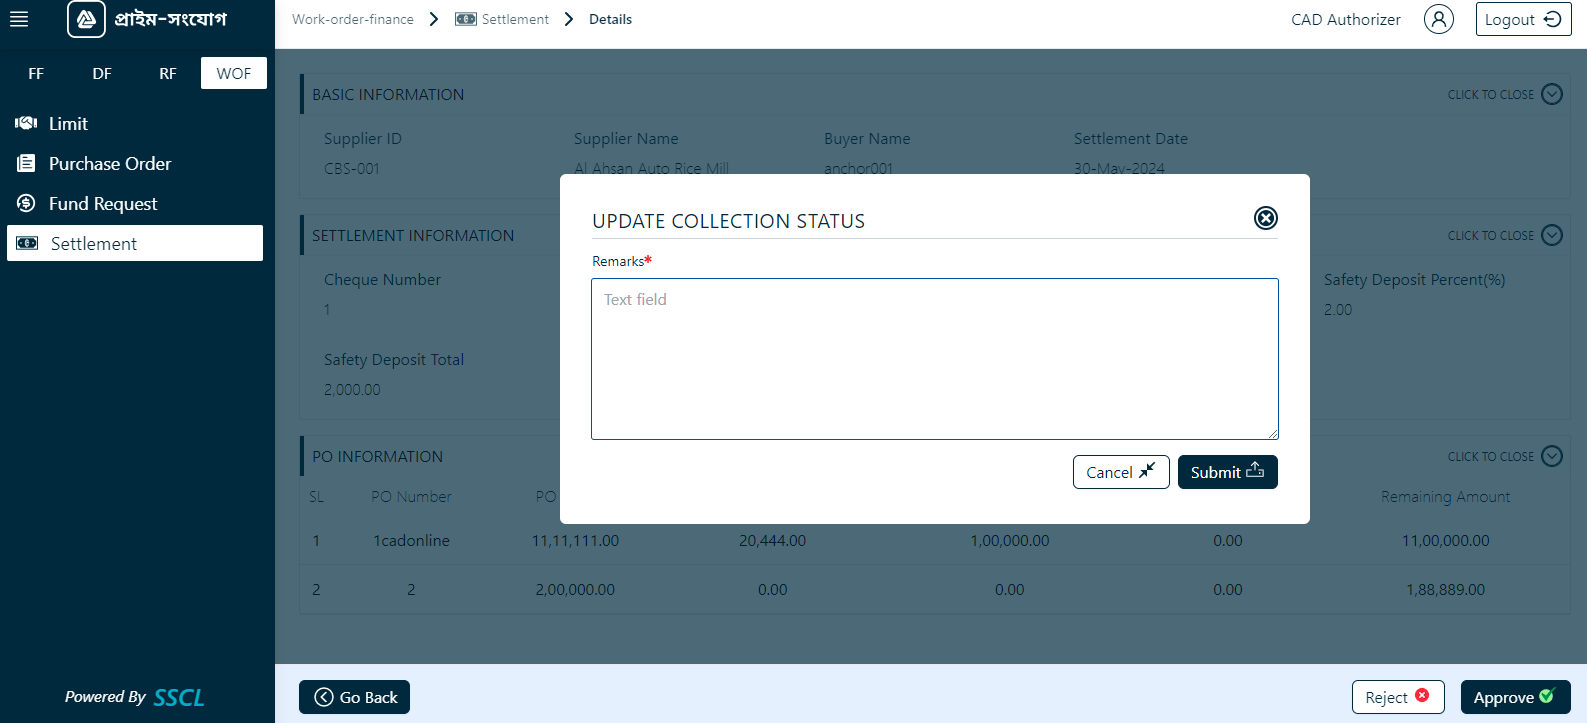This screenshot has height=723, width=1587.
Task: Submit the collection status remarks
Action: [1228, 472]
